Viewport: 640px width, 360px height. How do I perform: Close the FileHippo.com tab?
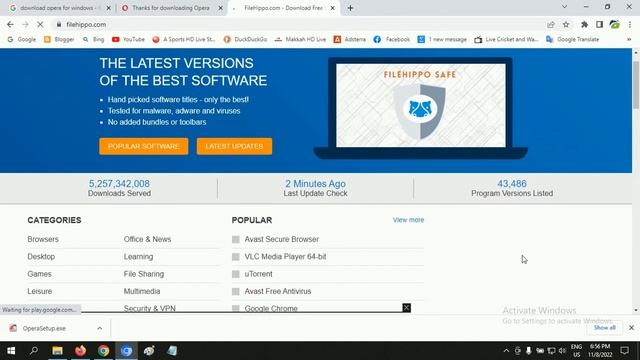click(x=333, y=8)
